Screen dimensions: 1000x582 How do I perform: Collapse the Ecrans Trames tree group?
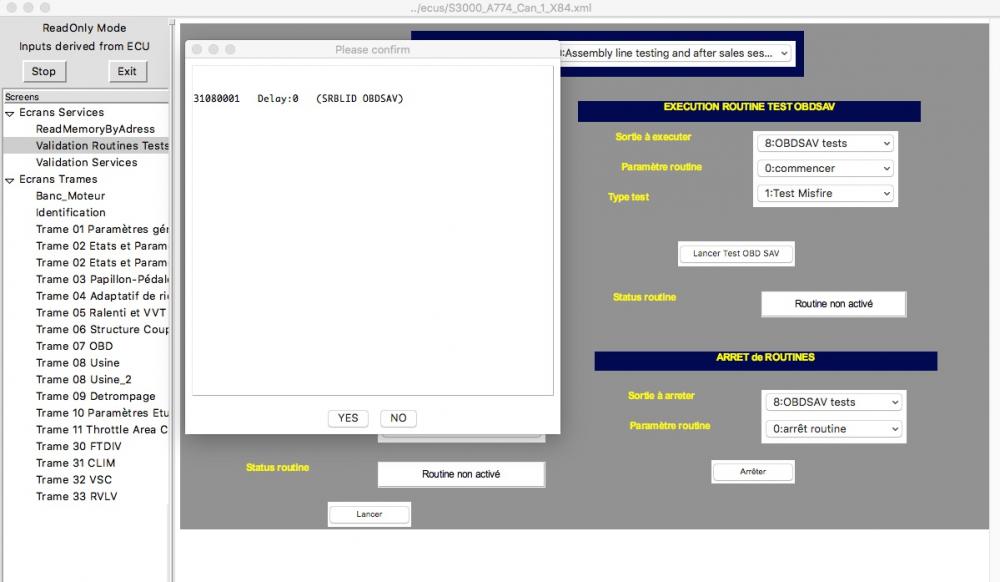(10, 180)
